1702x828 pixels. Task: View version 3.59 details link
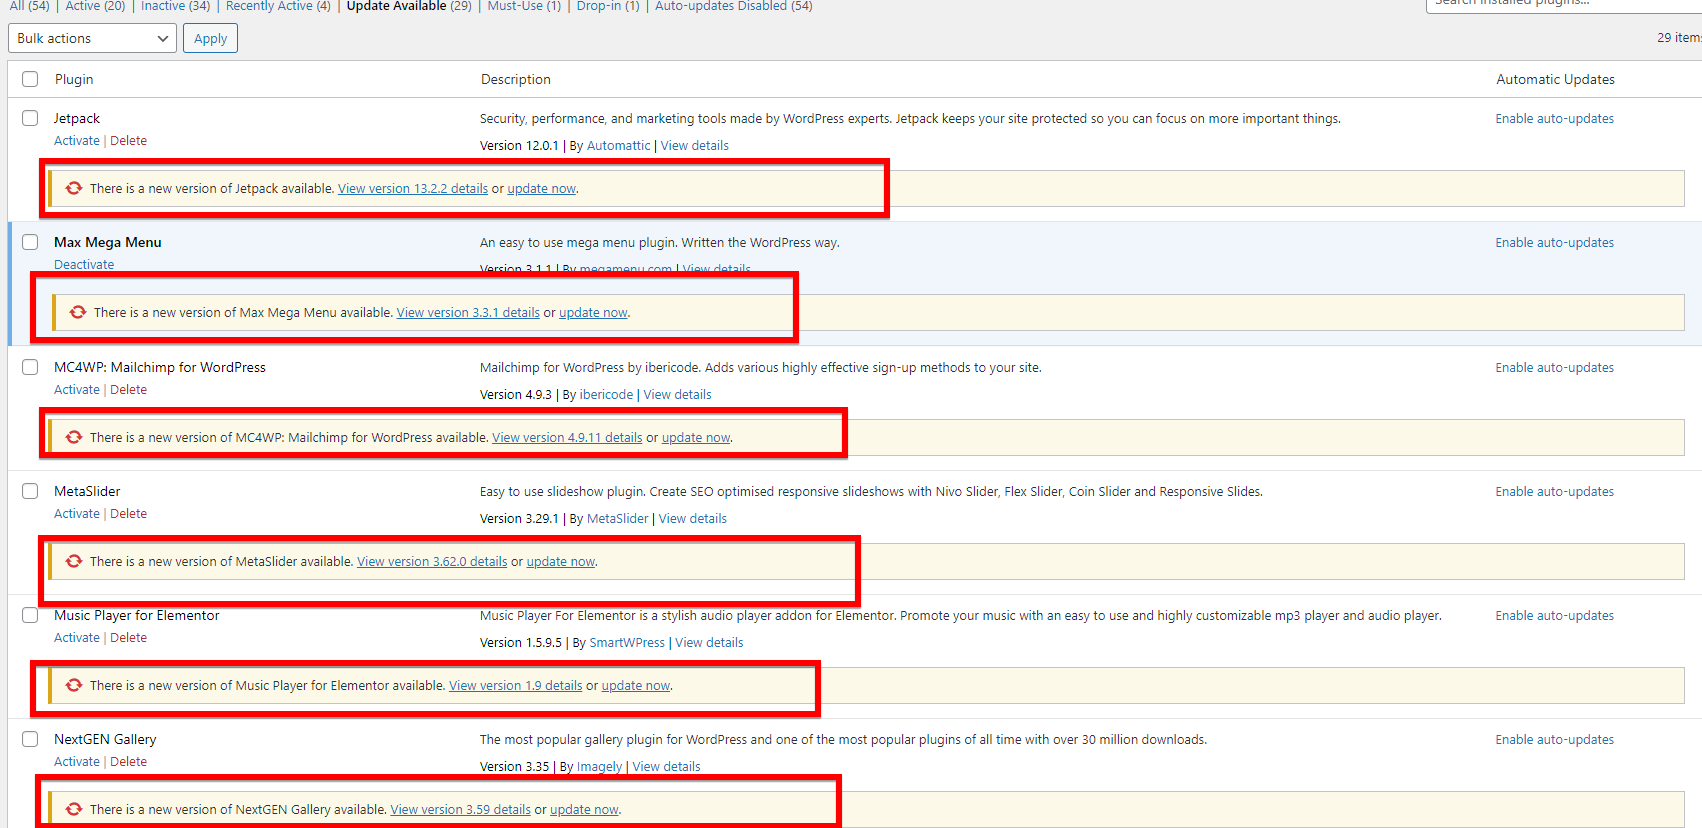461,809
